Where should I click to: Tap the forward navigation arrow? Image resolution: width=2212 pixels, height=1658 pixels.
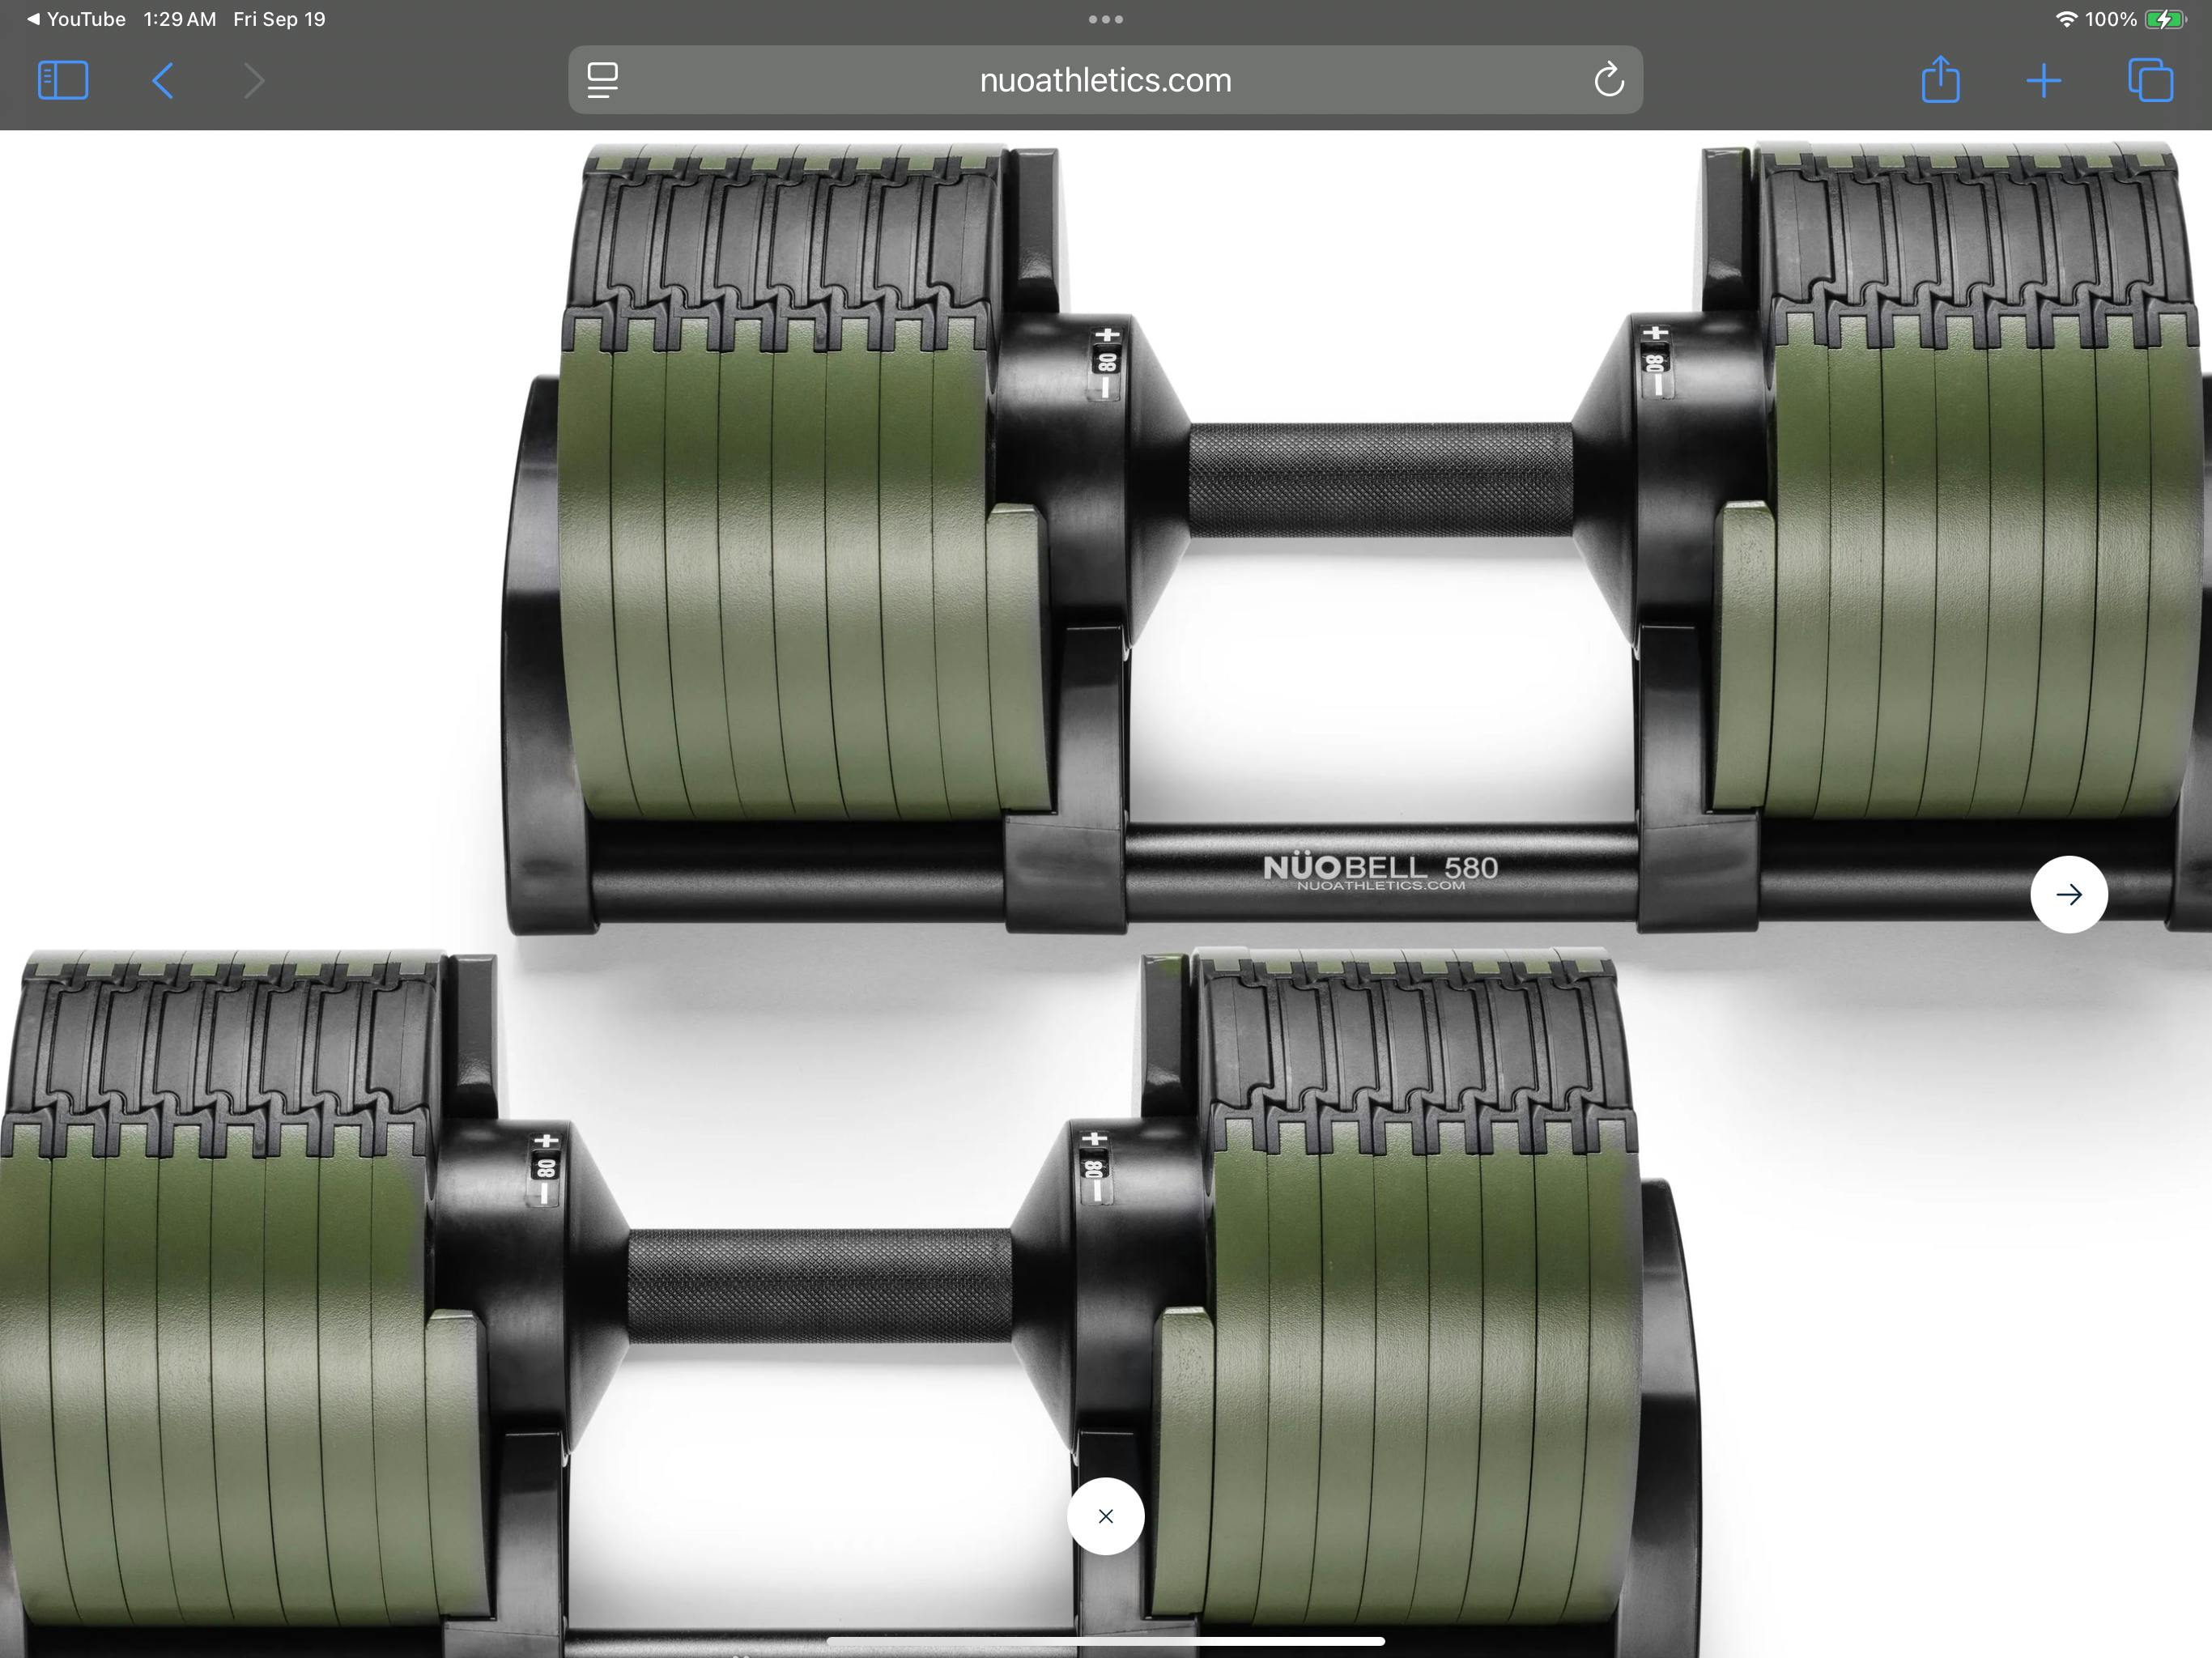click(x=253, y=80)
